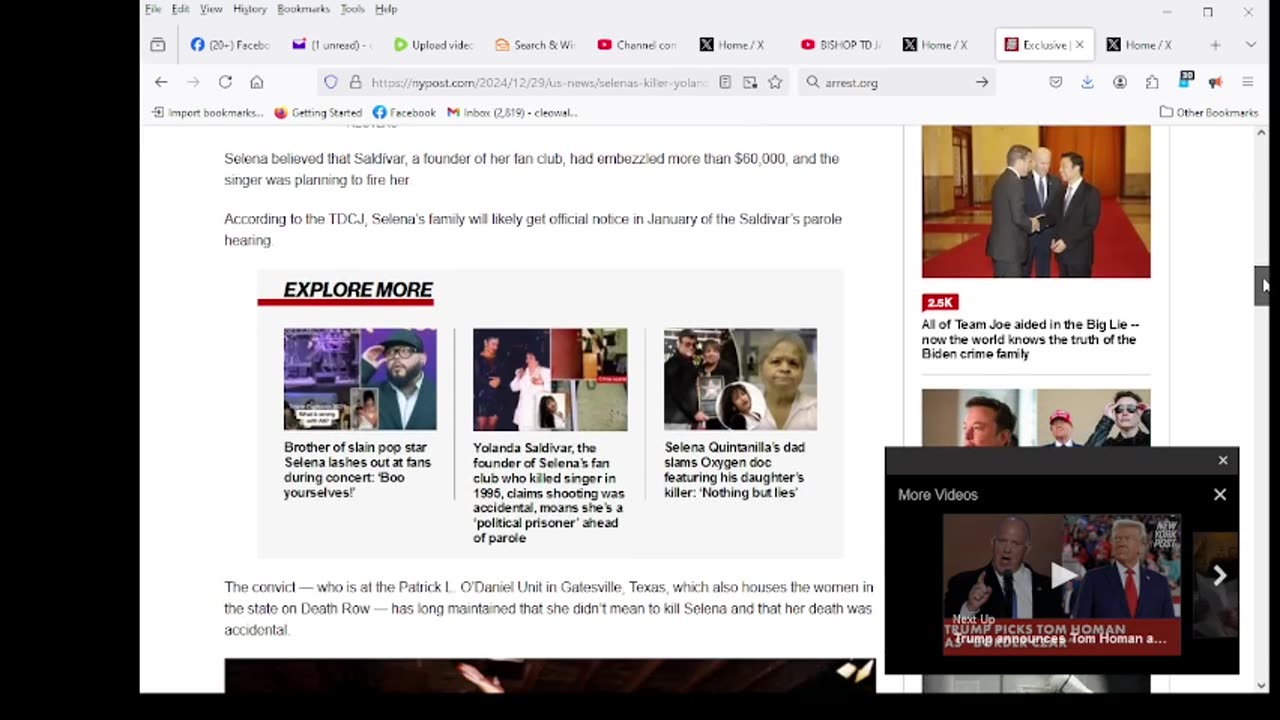Open the Getting Started bookmark
Screen dimensions: 1280x720
[x=317, y=112]
